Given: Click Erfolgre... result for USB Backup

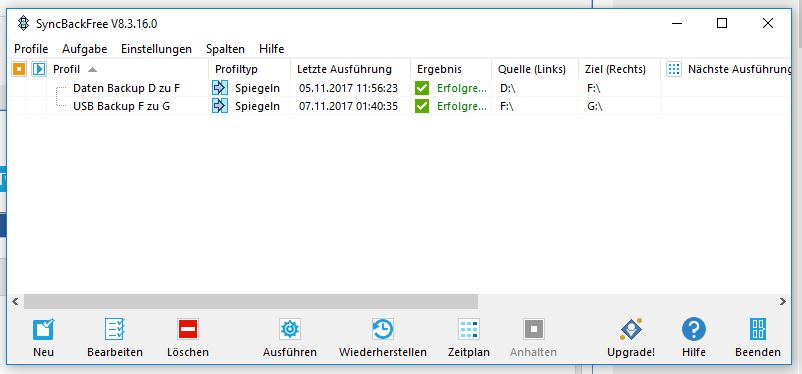Looking at the screenshot, I should [461, 106].
